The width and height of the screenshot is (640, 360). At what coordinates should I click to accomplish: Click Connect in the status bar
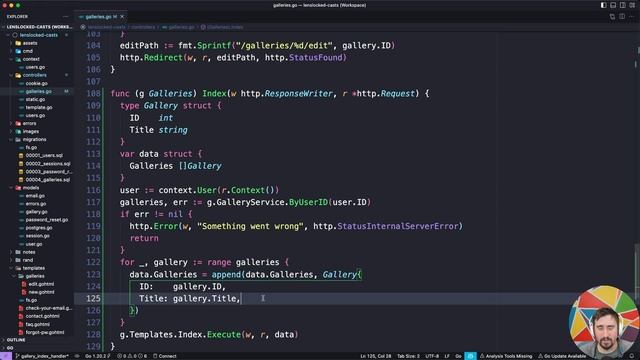(165, 356)
